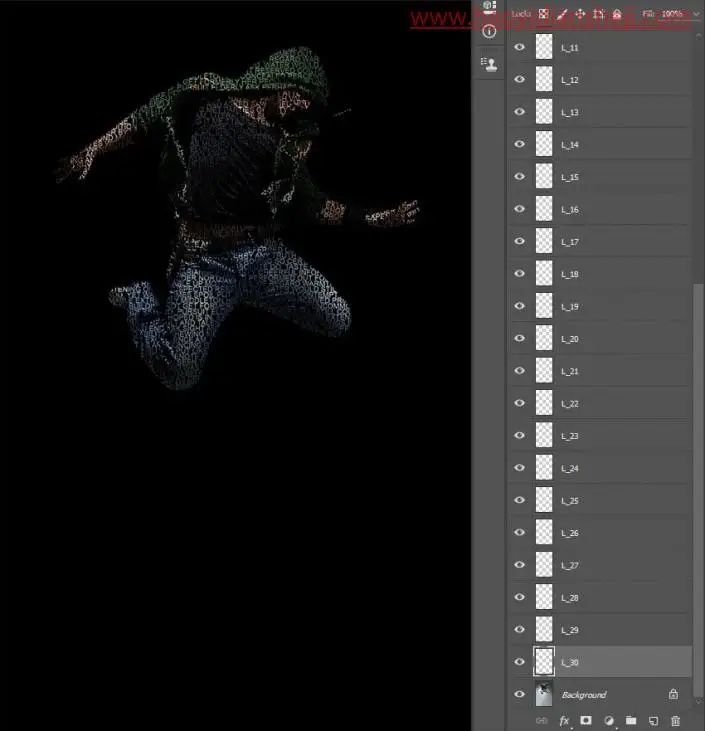Select layer named L_19
The width and height of the screenshot is (705, 731).
(x=570, y=307)
